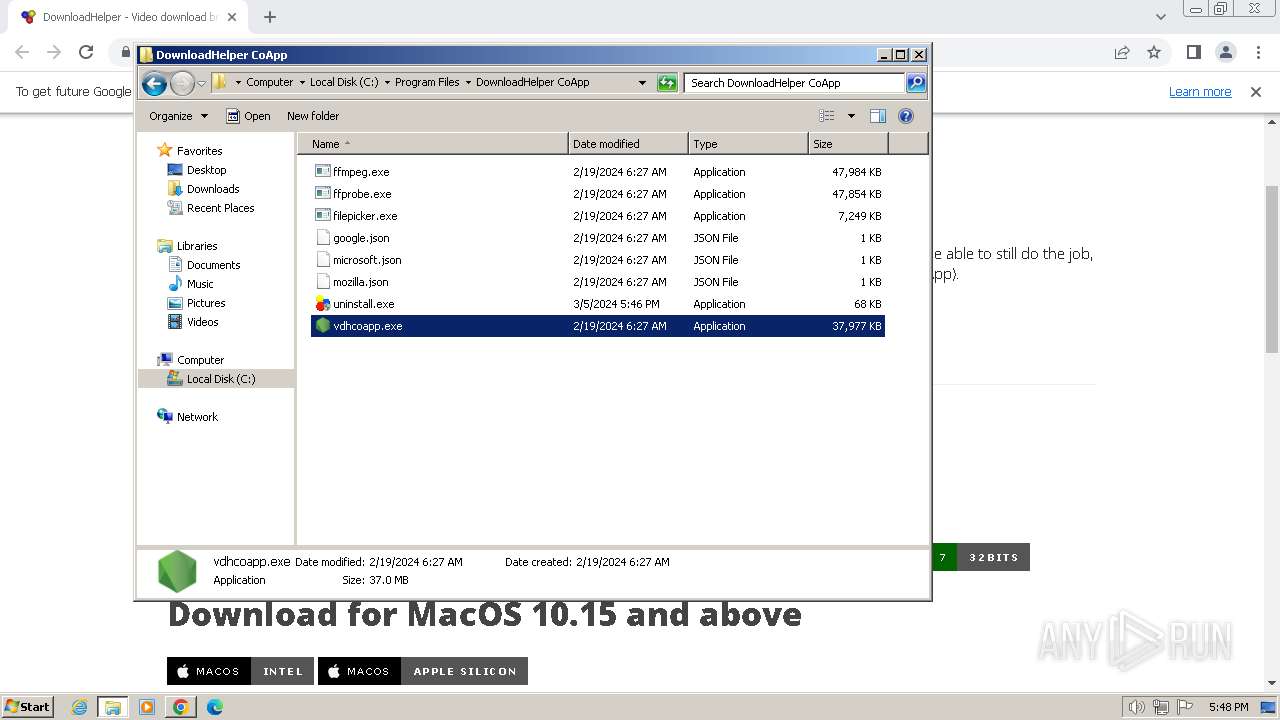The image size is (1280, 720).
Task: Click the uninstall.exe colored icon
Action: tap(322, 304)
